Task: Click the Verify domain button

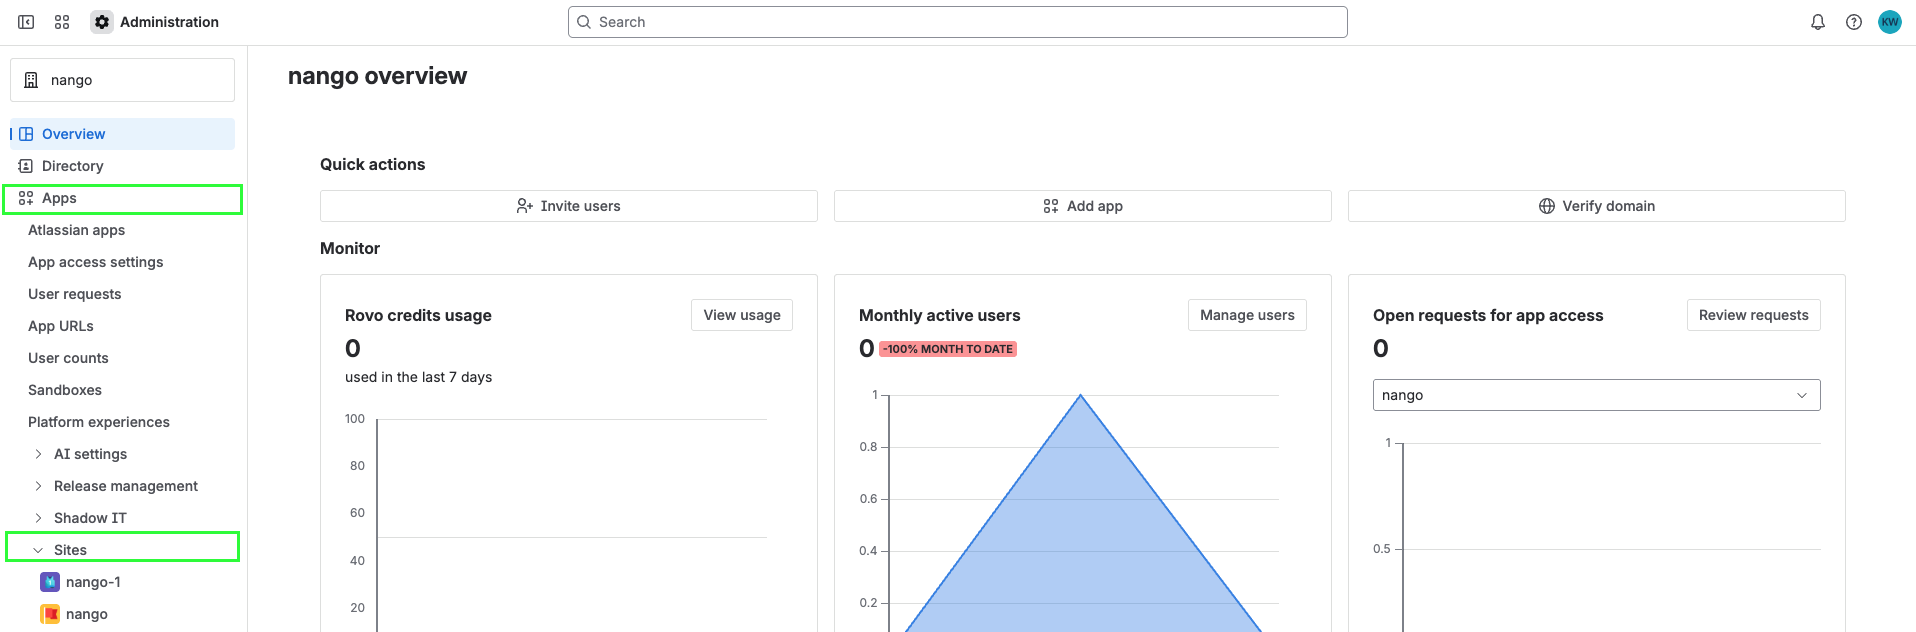Action: point(1597,206)
